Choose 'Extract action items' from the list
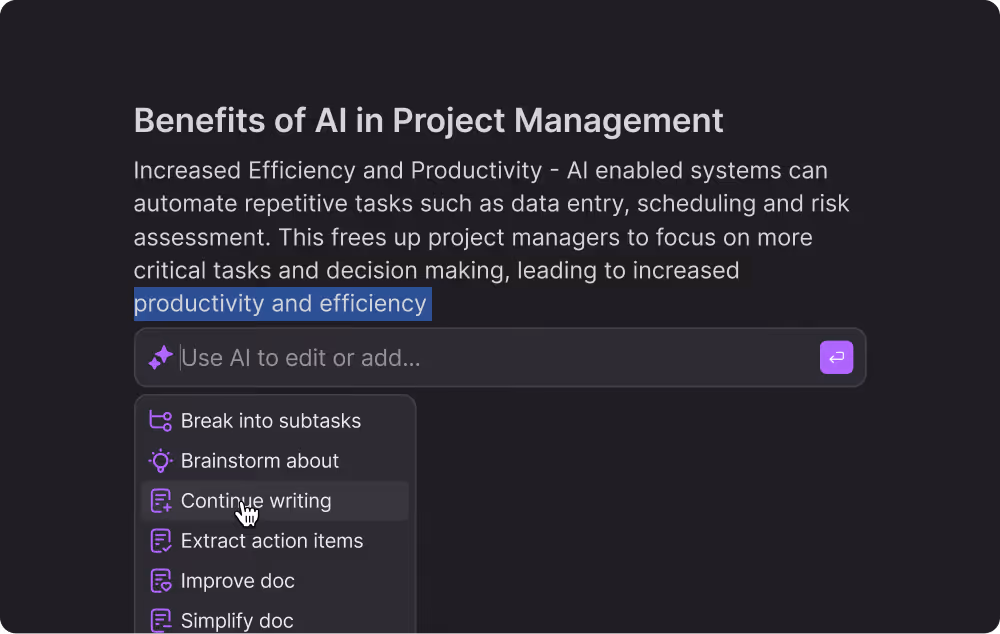This screenshot has height=634, width=1000. pyautogui.click(x=272, y=540)
